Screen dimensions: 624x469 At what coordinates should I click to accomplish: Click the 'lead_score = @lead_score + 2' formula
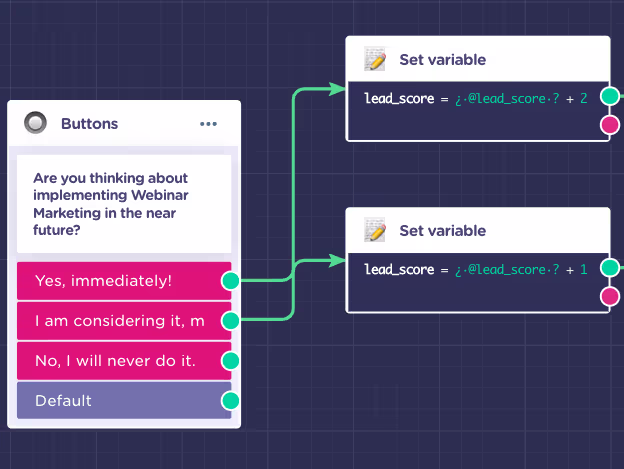476,99
